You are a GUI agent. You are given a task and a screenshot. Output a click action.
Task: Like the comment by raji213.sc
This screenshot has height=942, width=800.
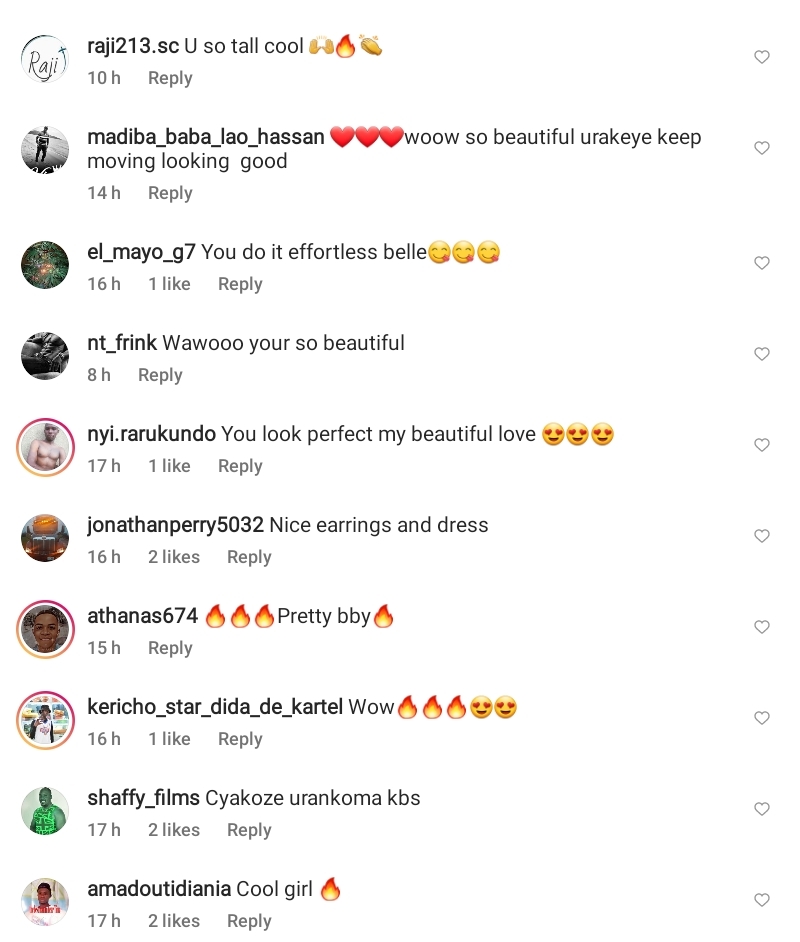tap(762, 58)
